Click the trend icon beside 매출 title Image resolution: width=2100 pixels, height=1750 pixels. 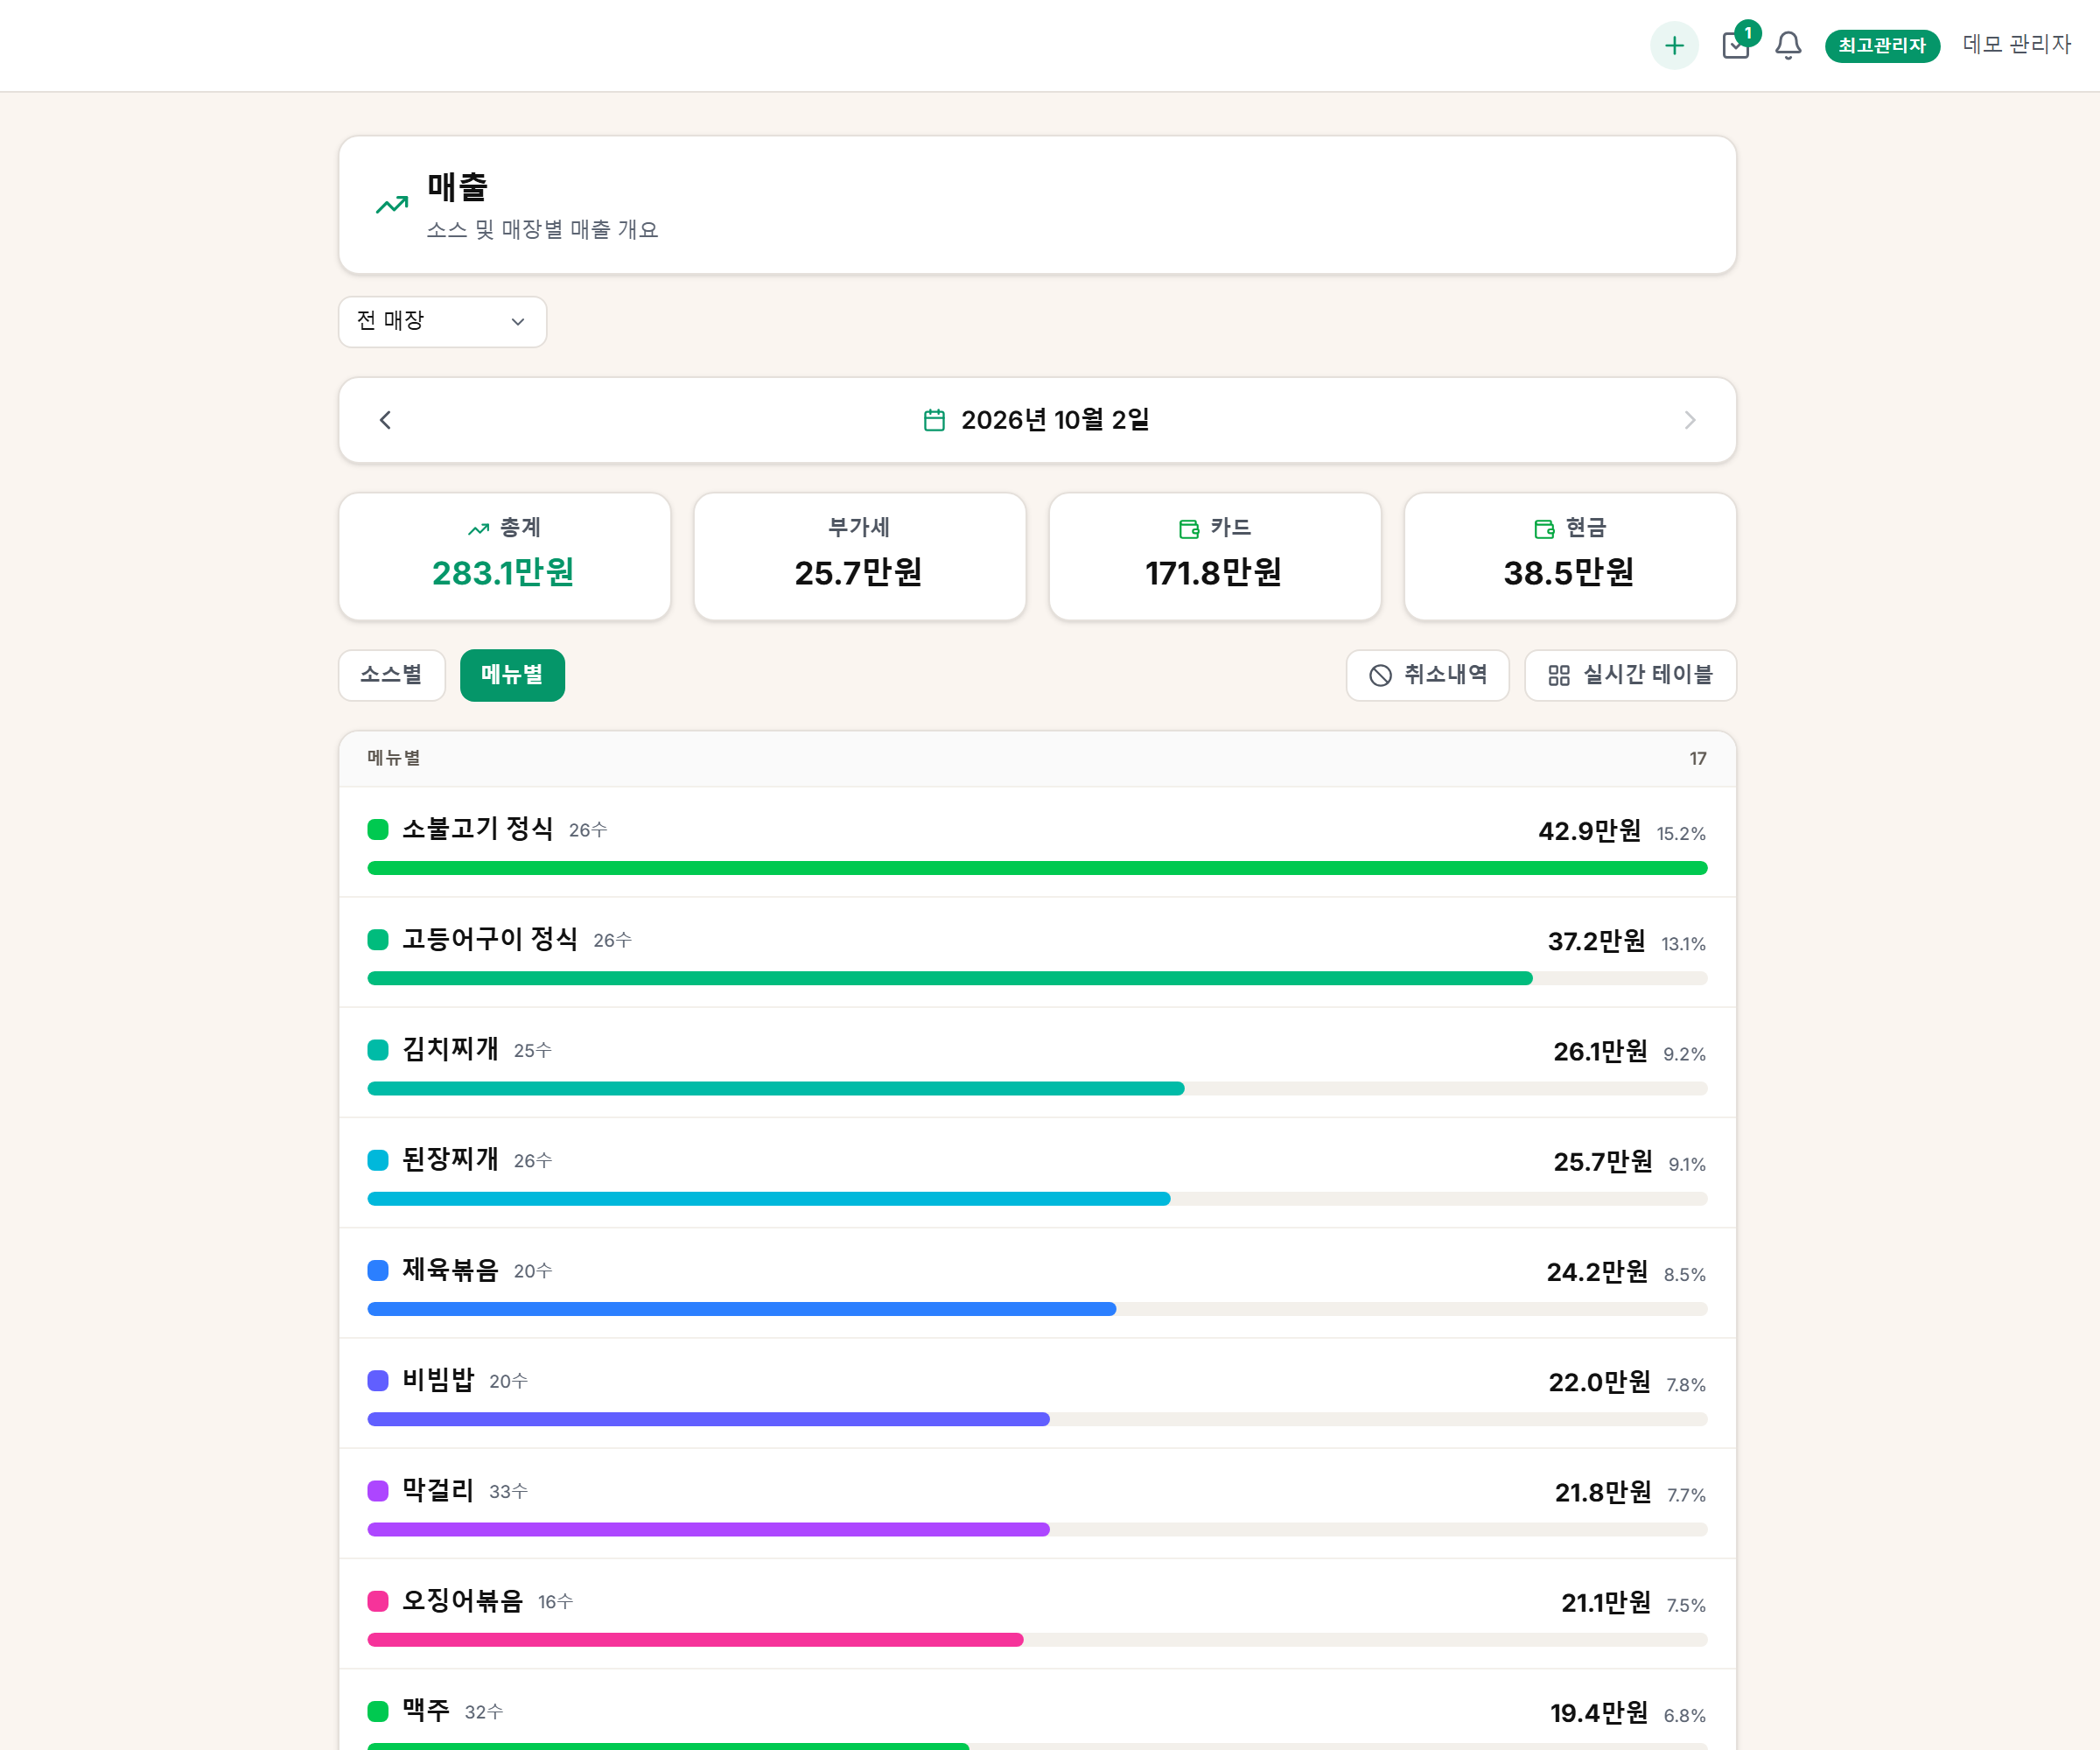tap(392, 204)
